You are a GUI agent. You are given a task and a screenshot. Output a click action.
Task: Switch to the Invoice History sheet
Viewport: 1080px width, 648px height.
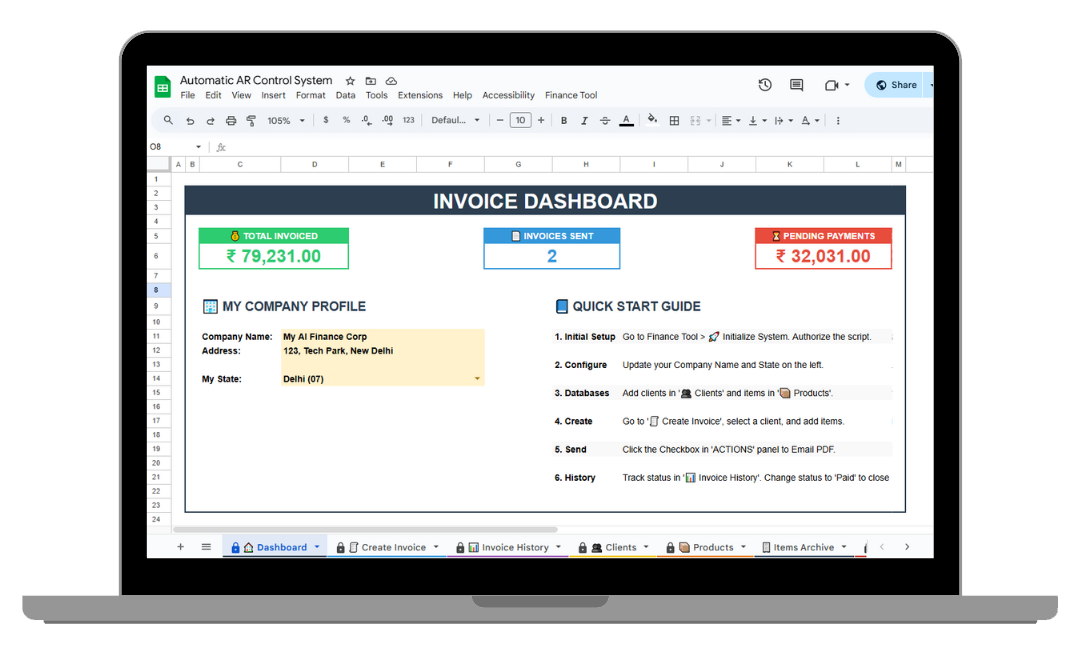point(515,547)
